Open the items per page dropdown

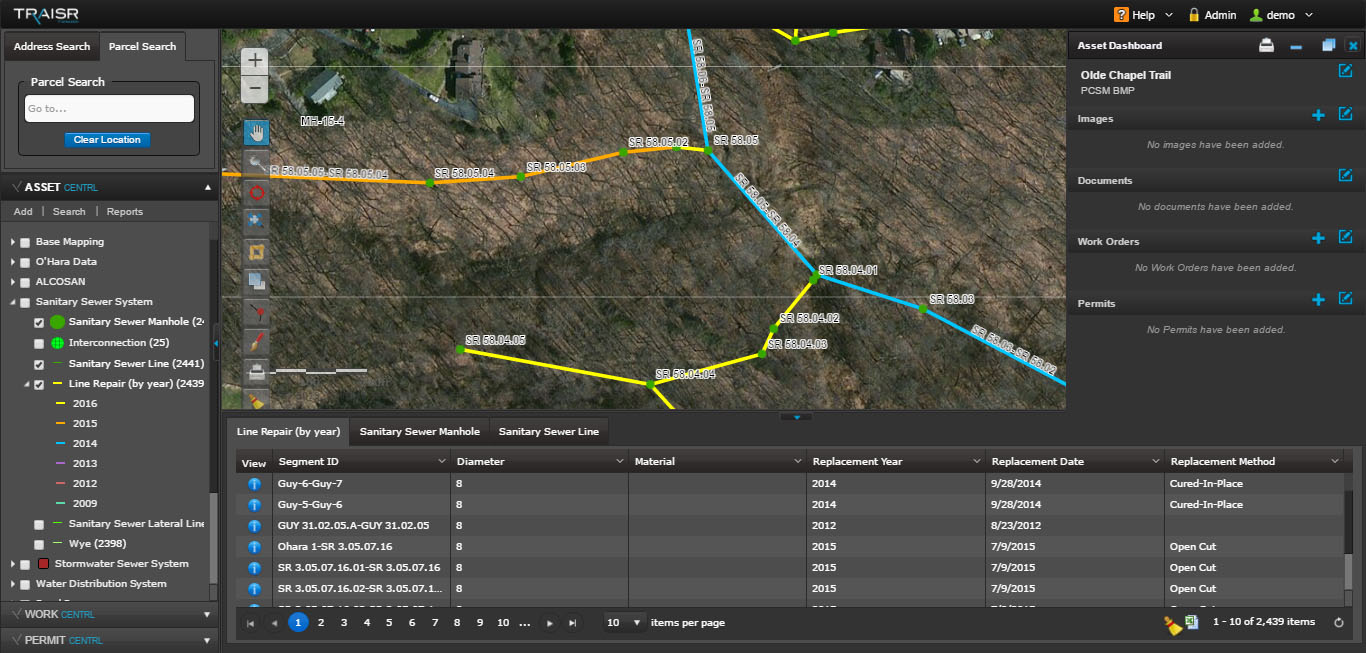pyautogui.click(x=625, y=623)
